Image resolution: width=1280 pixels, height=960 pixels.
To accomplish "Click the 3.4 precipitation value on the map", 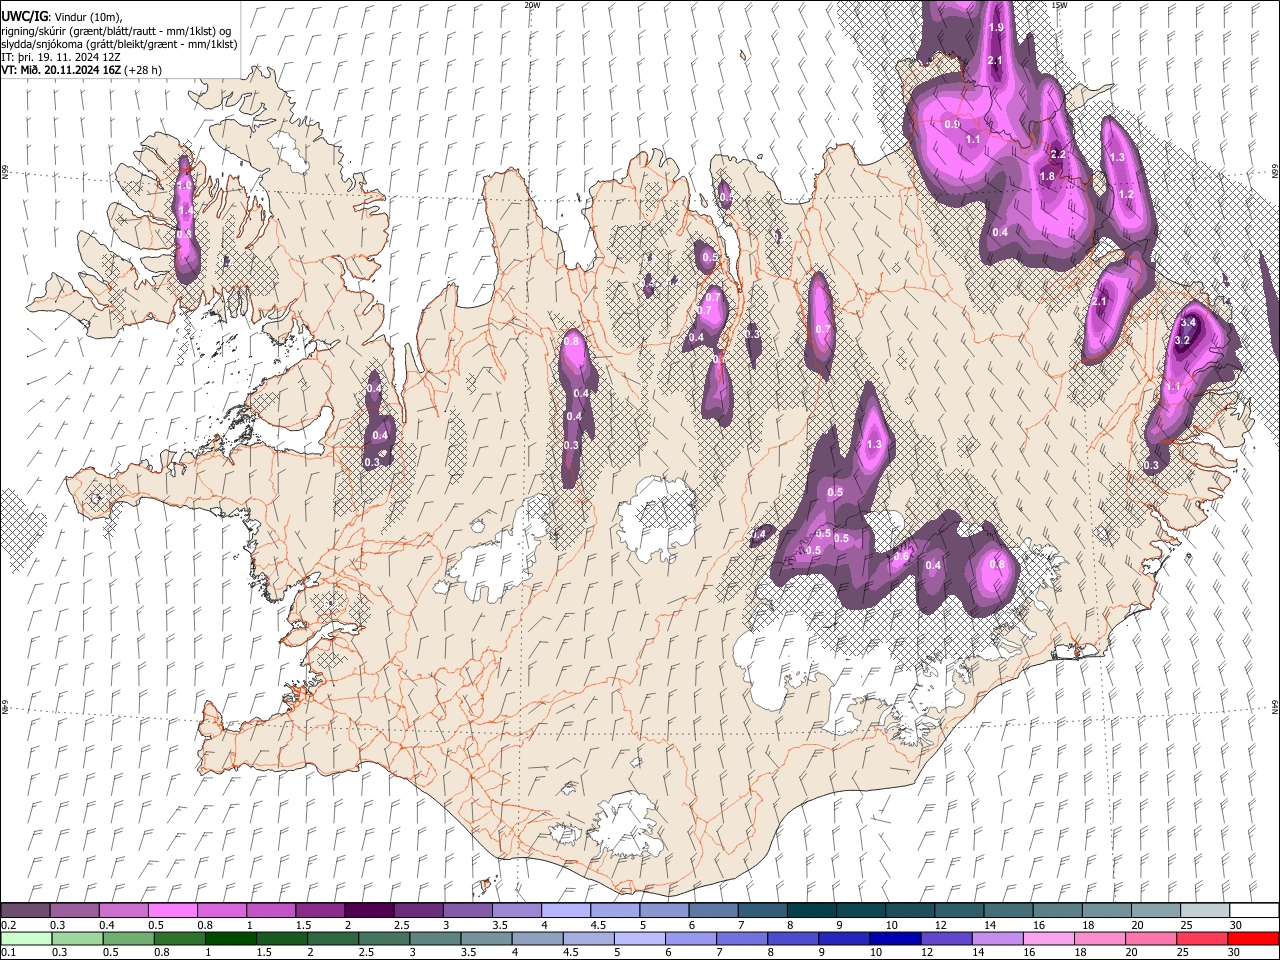I will pyautogui.click(x=1188, y=323).
